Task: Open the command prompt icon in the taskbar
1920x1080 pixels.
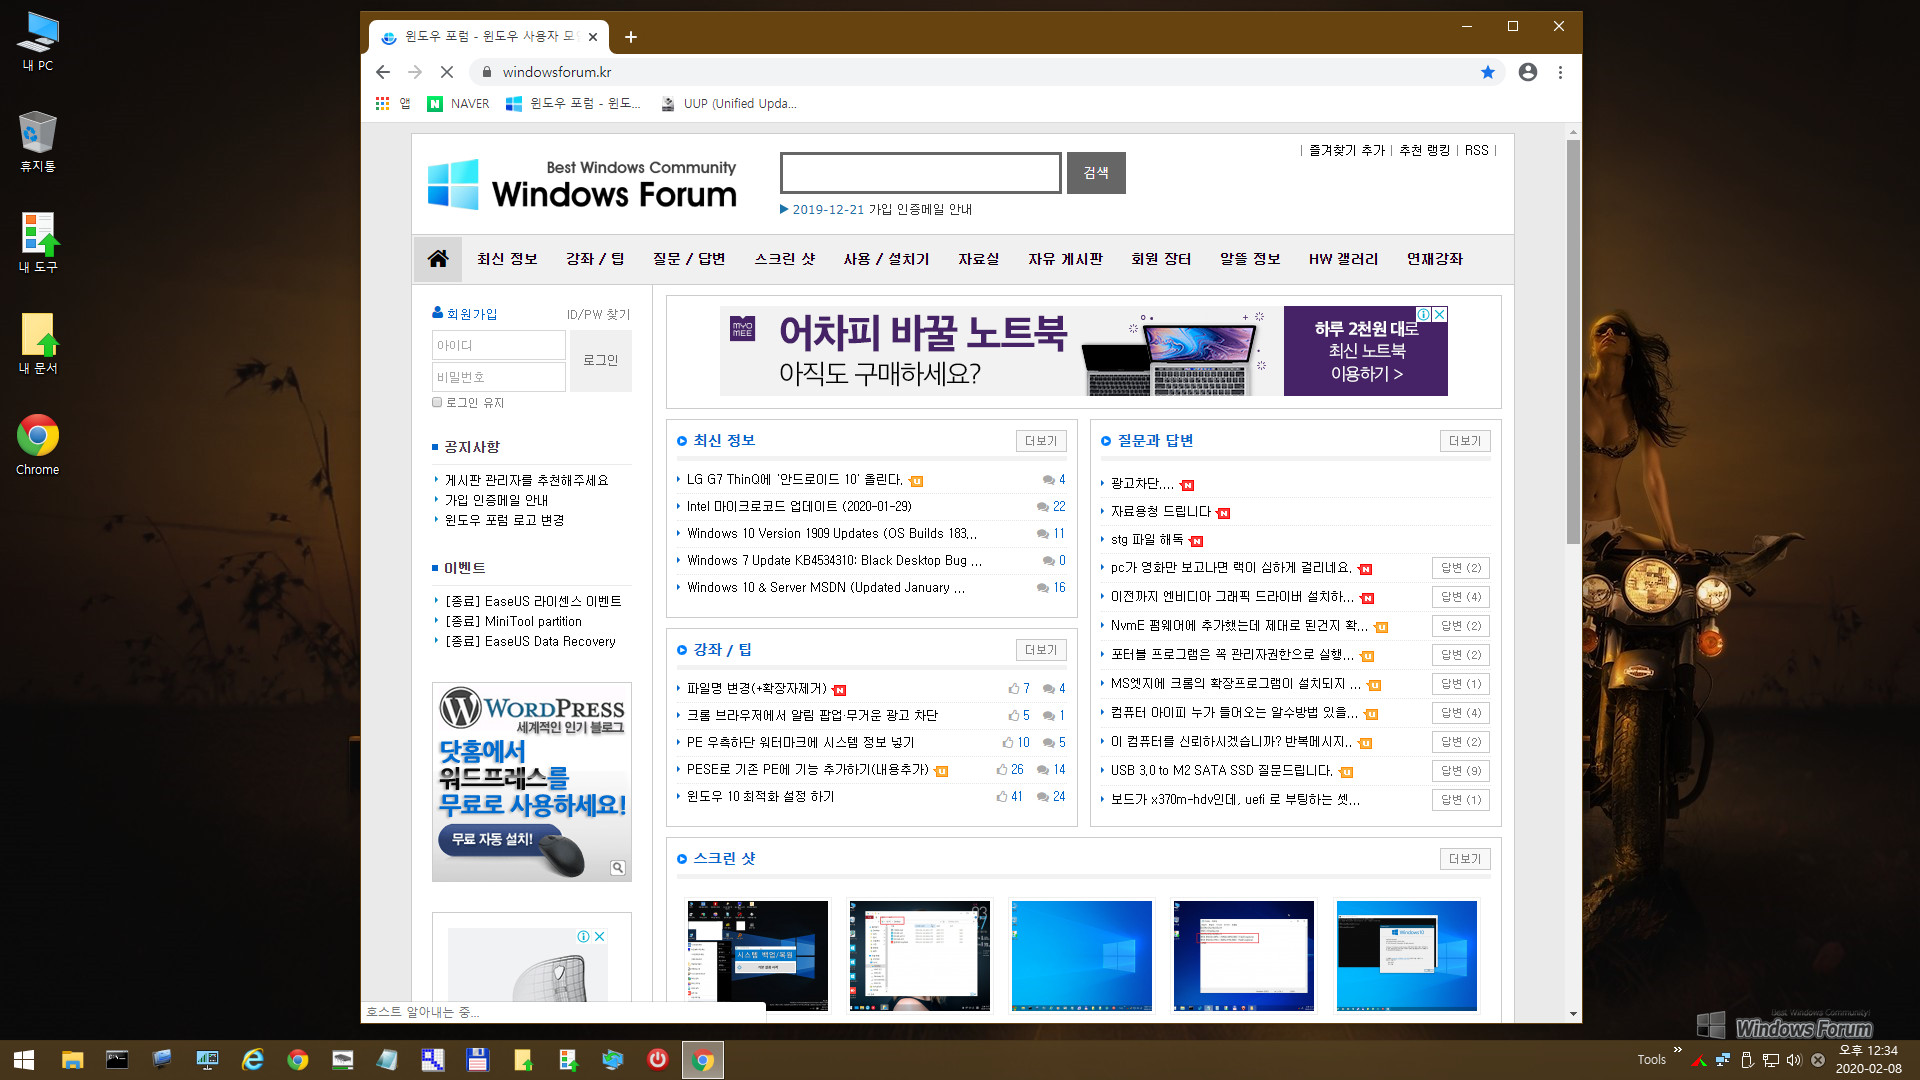Action: click(x=117, y=1060)
